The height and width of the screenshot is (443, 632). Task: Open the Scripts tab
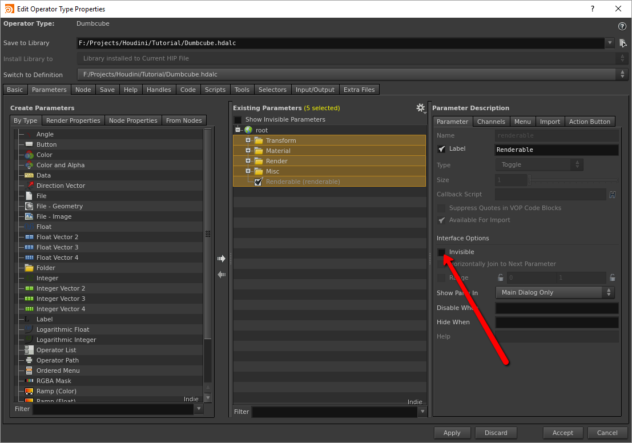coord(215,90)
